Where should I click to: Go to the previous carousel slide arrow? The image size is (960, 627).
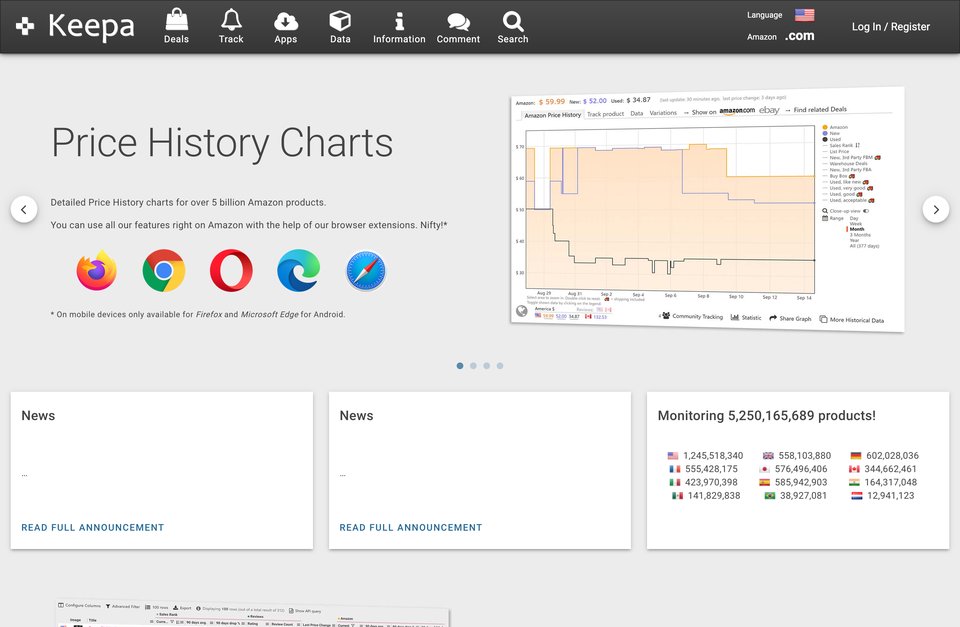[x=24, y=209]
